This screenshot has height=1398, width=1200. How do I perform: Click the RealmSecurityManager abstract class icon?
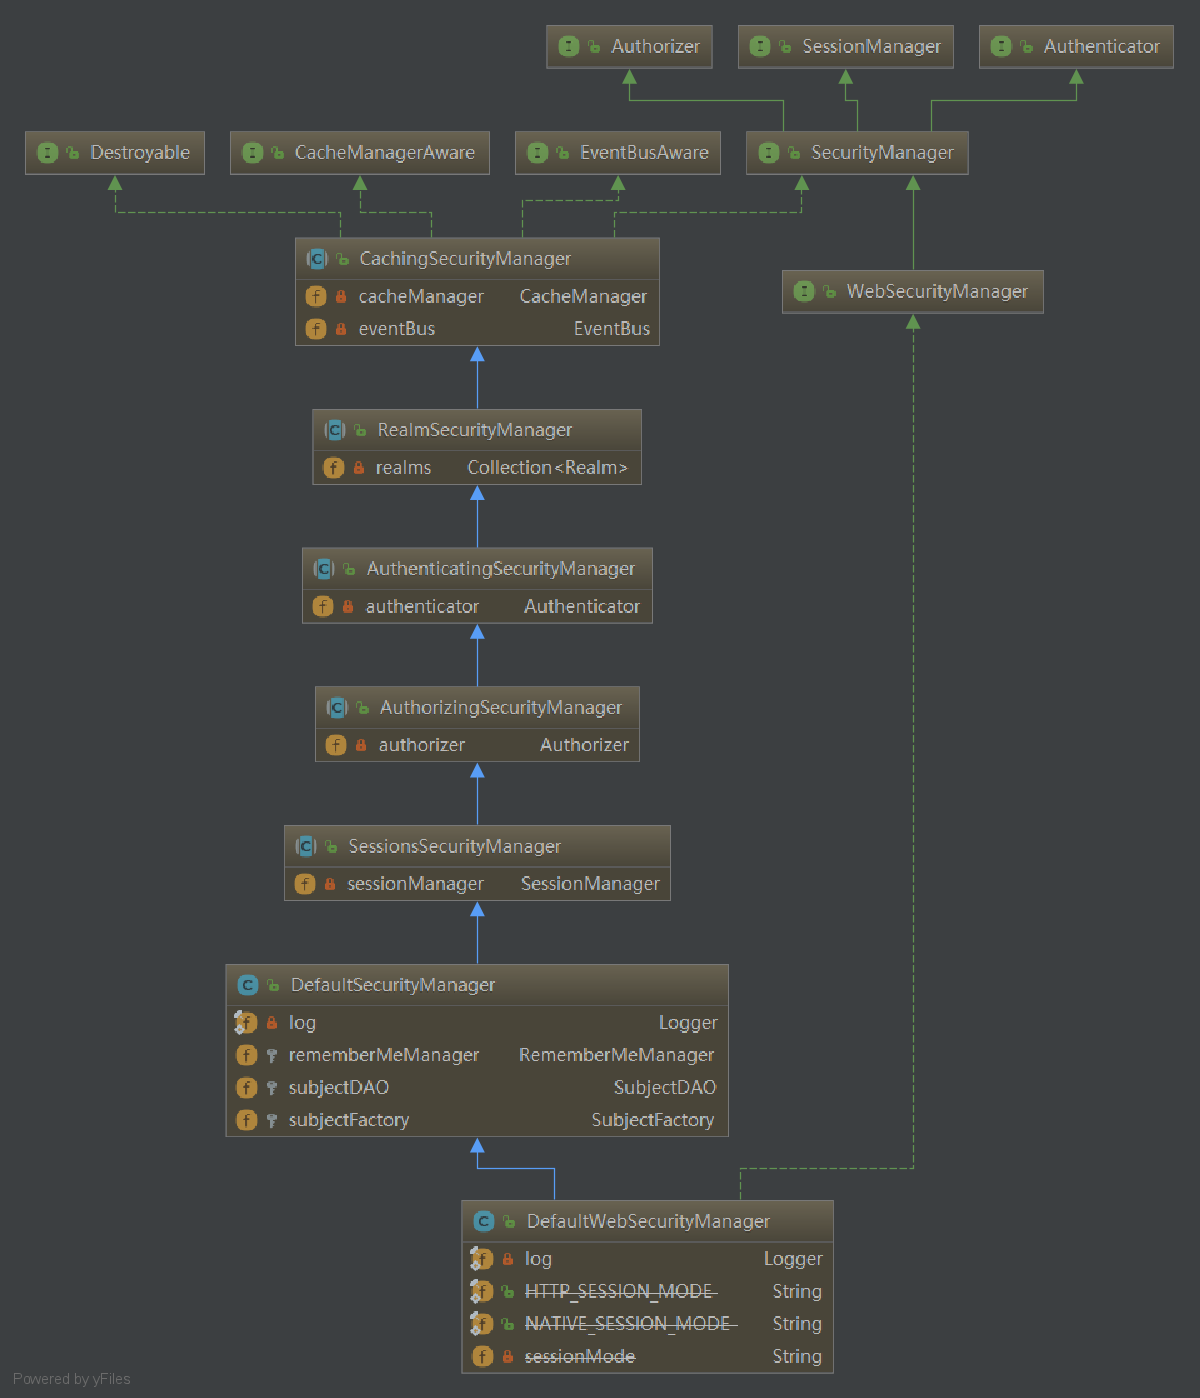(x=334, y=430)
